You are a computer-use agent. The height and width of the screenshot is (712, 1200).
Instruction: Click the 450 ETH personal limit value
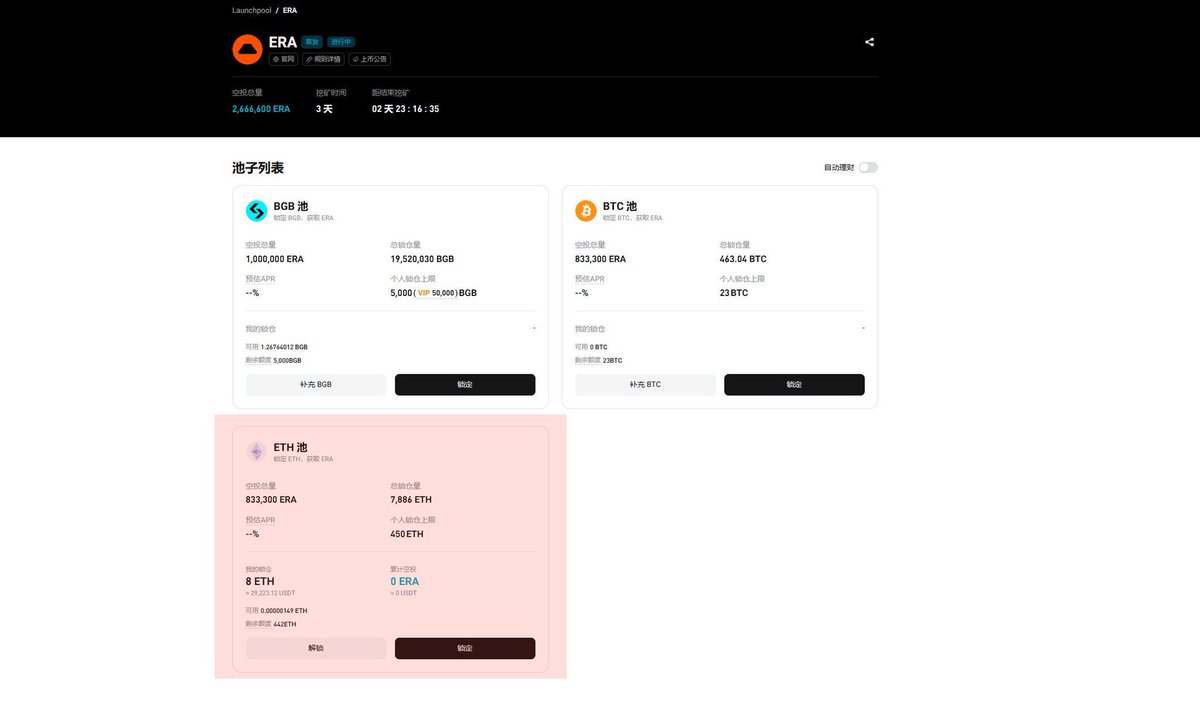tap(407, 534)
